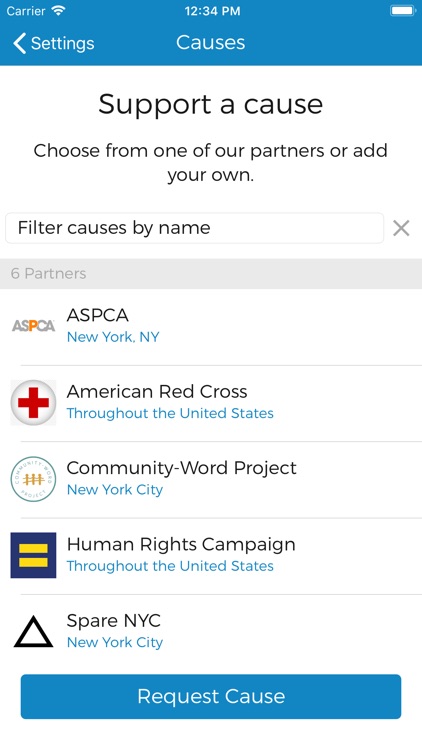Tap the Wi-Fi icon in the status bar
Image resolution: width=422 pixels, height=750 pixels.
coord(58,11)
